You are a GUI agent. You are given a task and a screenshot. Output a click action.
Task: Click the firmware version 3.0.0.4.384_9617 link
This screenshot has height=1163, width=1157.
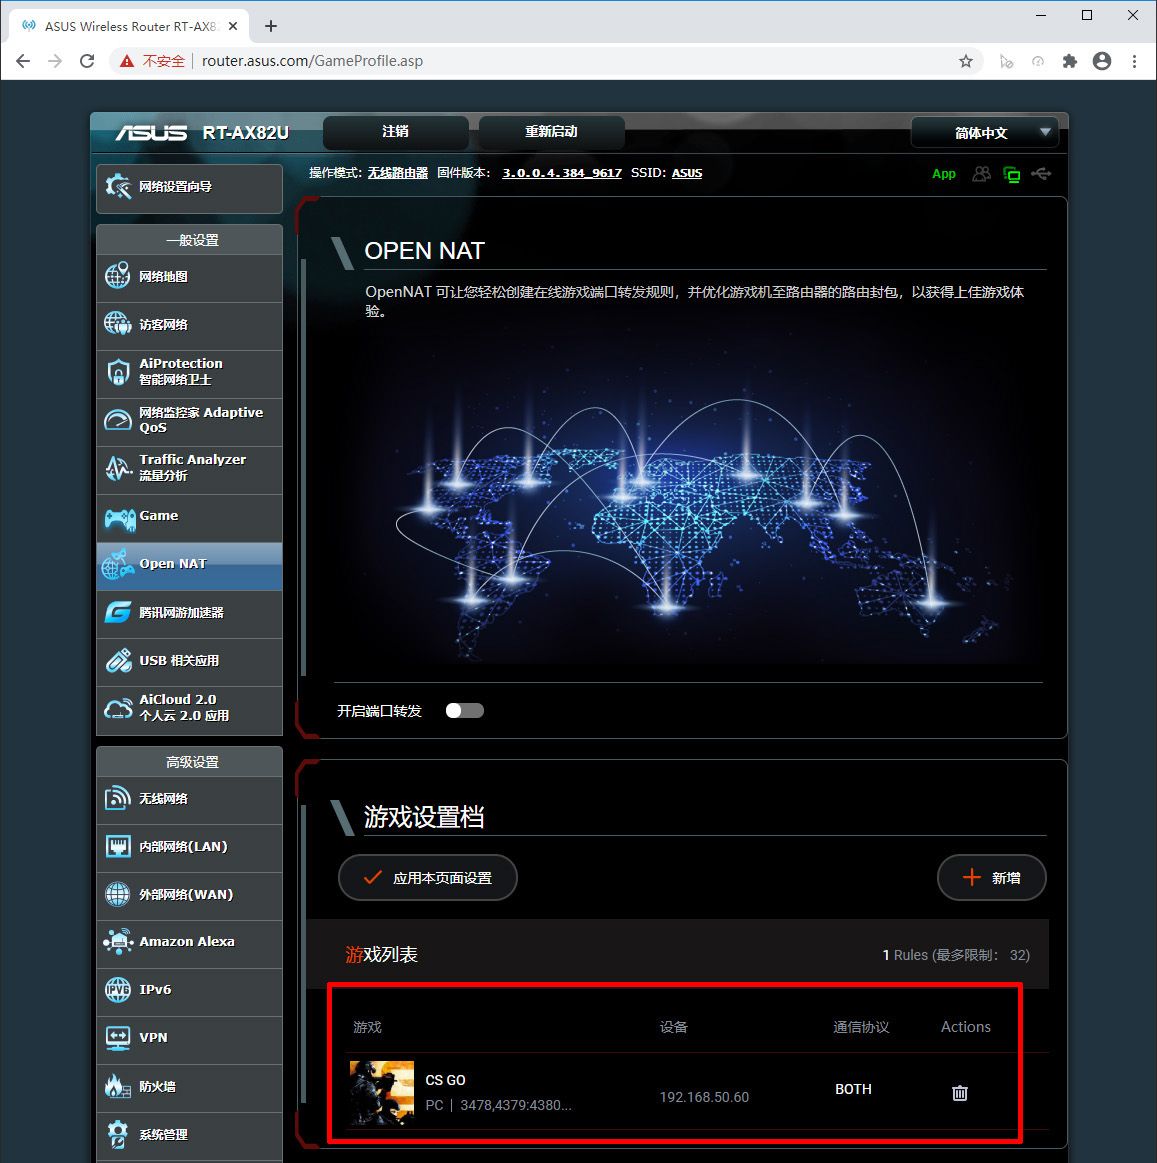point(561,173)
